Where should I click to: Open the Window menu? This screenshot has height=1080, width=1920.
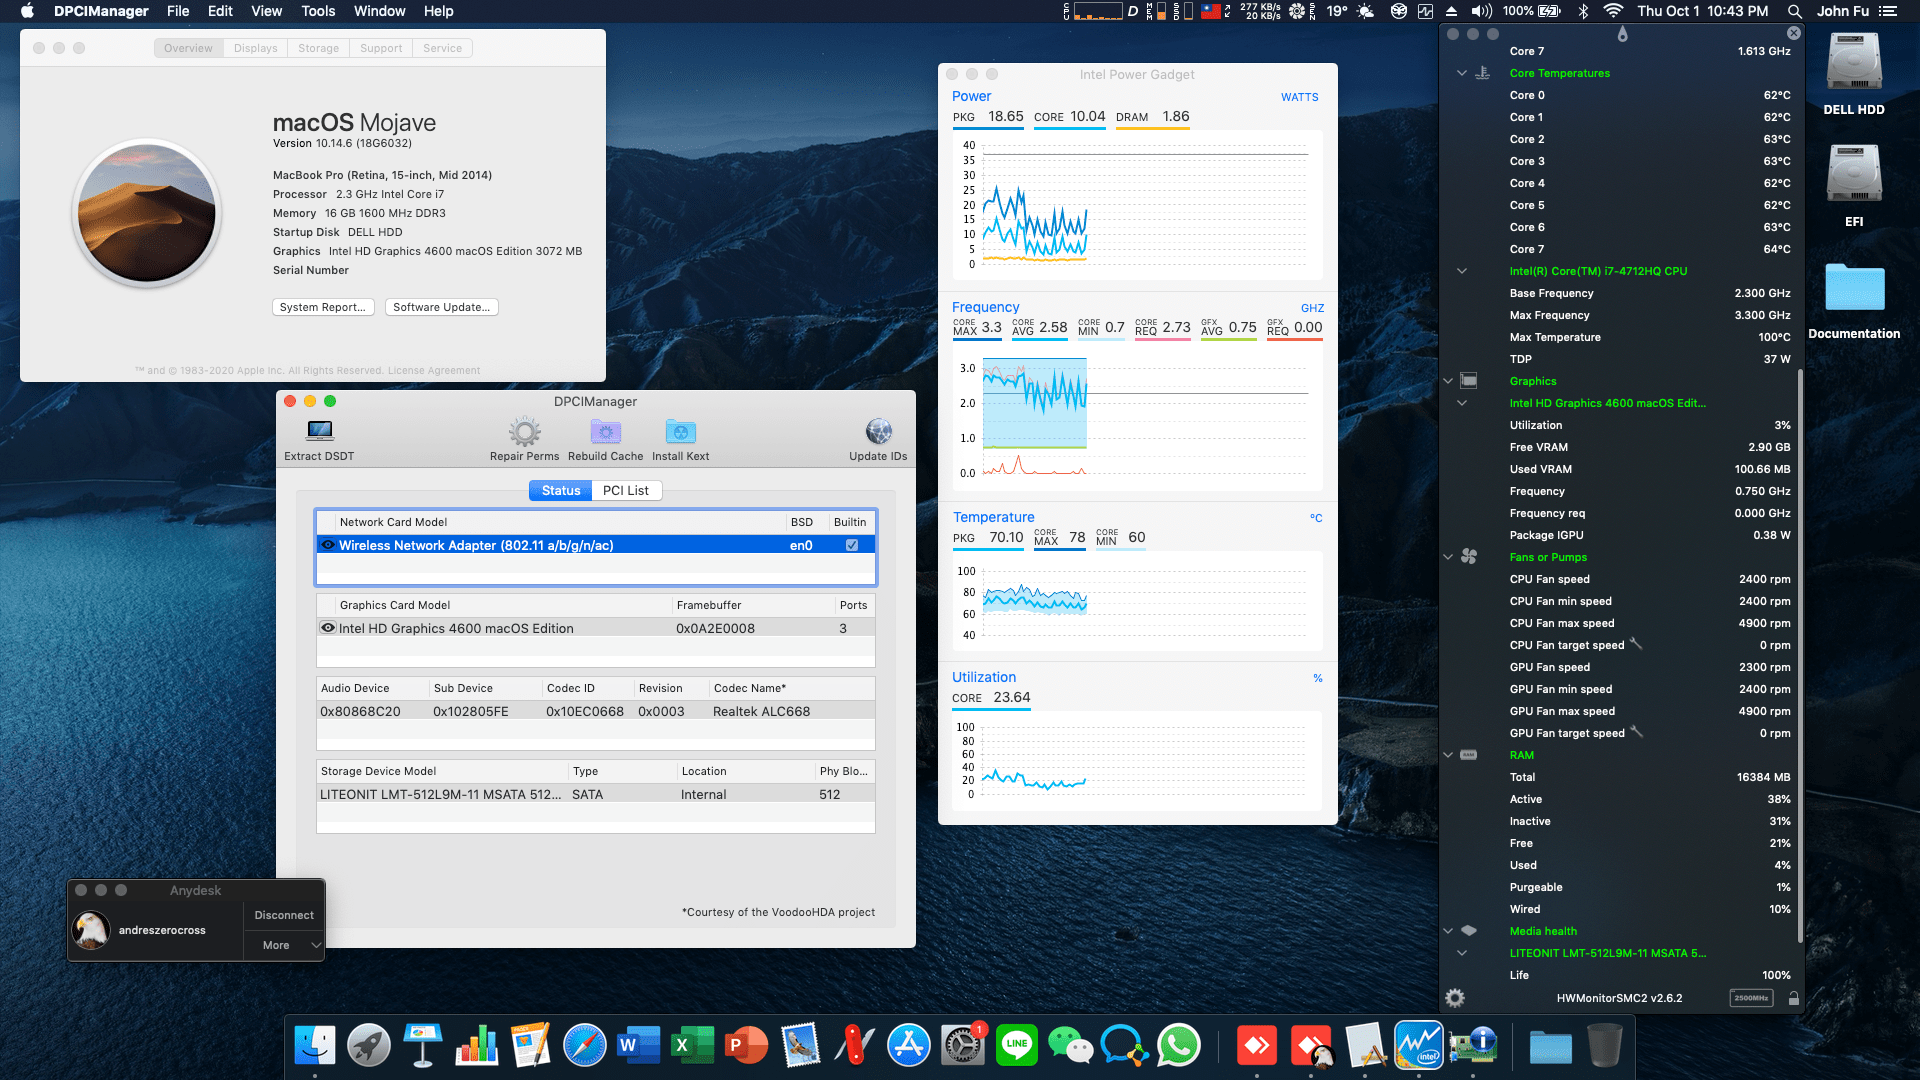(379, 11)
